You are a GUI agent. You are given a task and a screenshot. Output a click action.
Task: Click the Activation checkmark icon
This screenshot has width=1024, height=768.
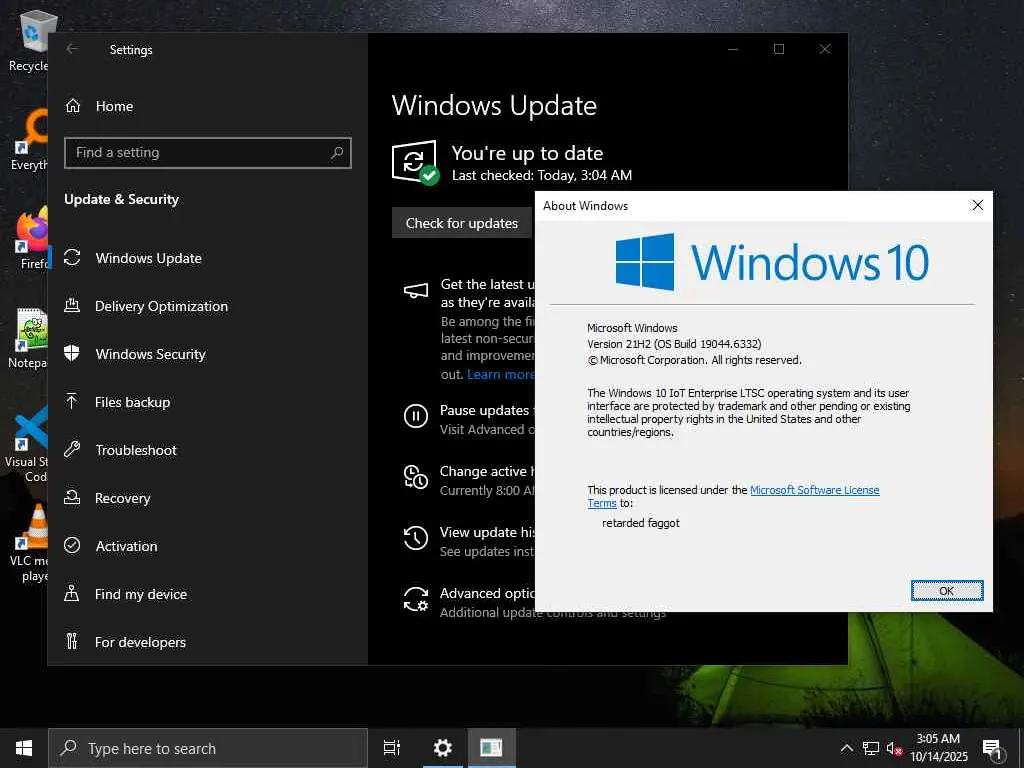[x=72, y=545]
